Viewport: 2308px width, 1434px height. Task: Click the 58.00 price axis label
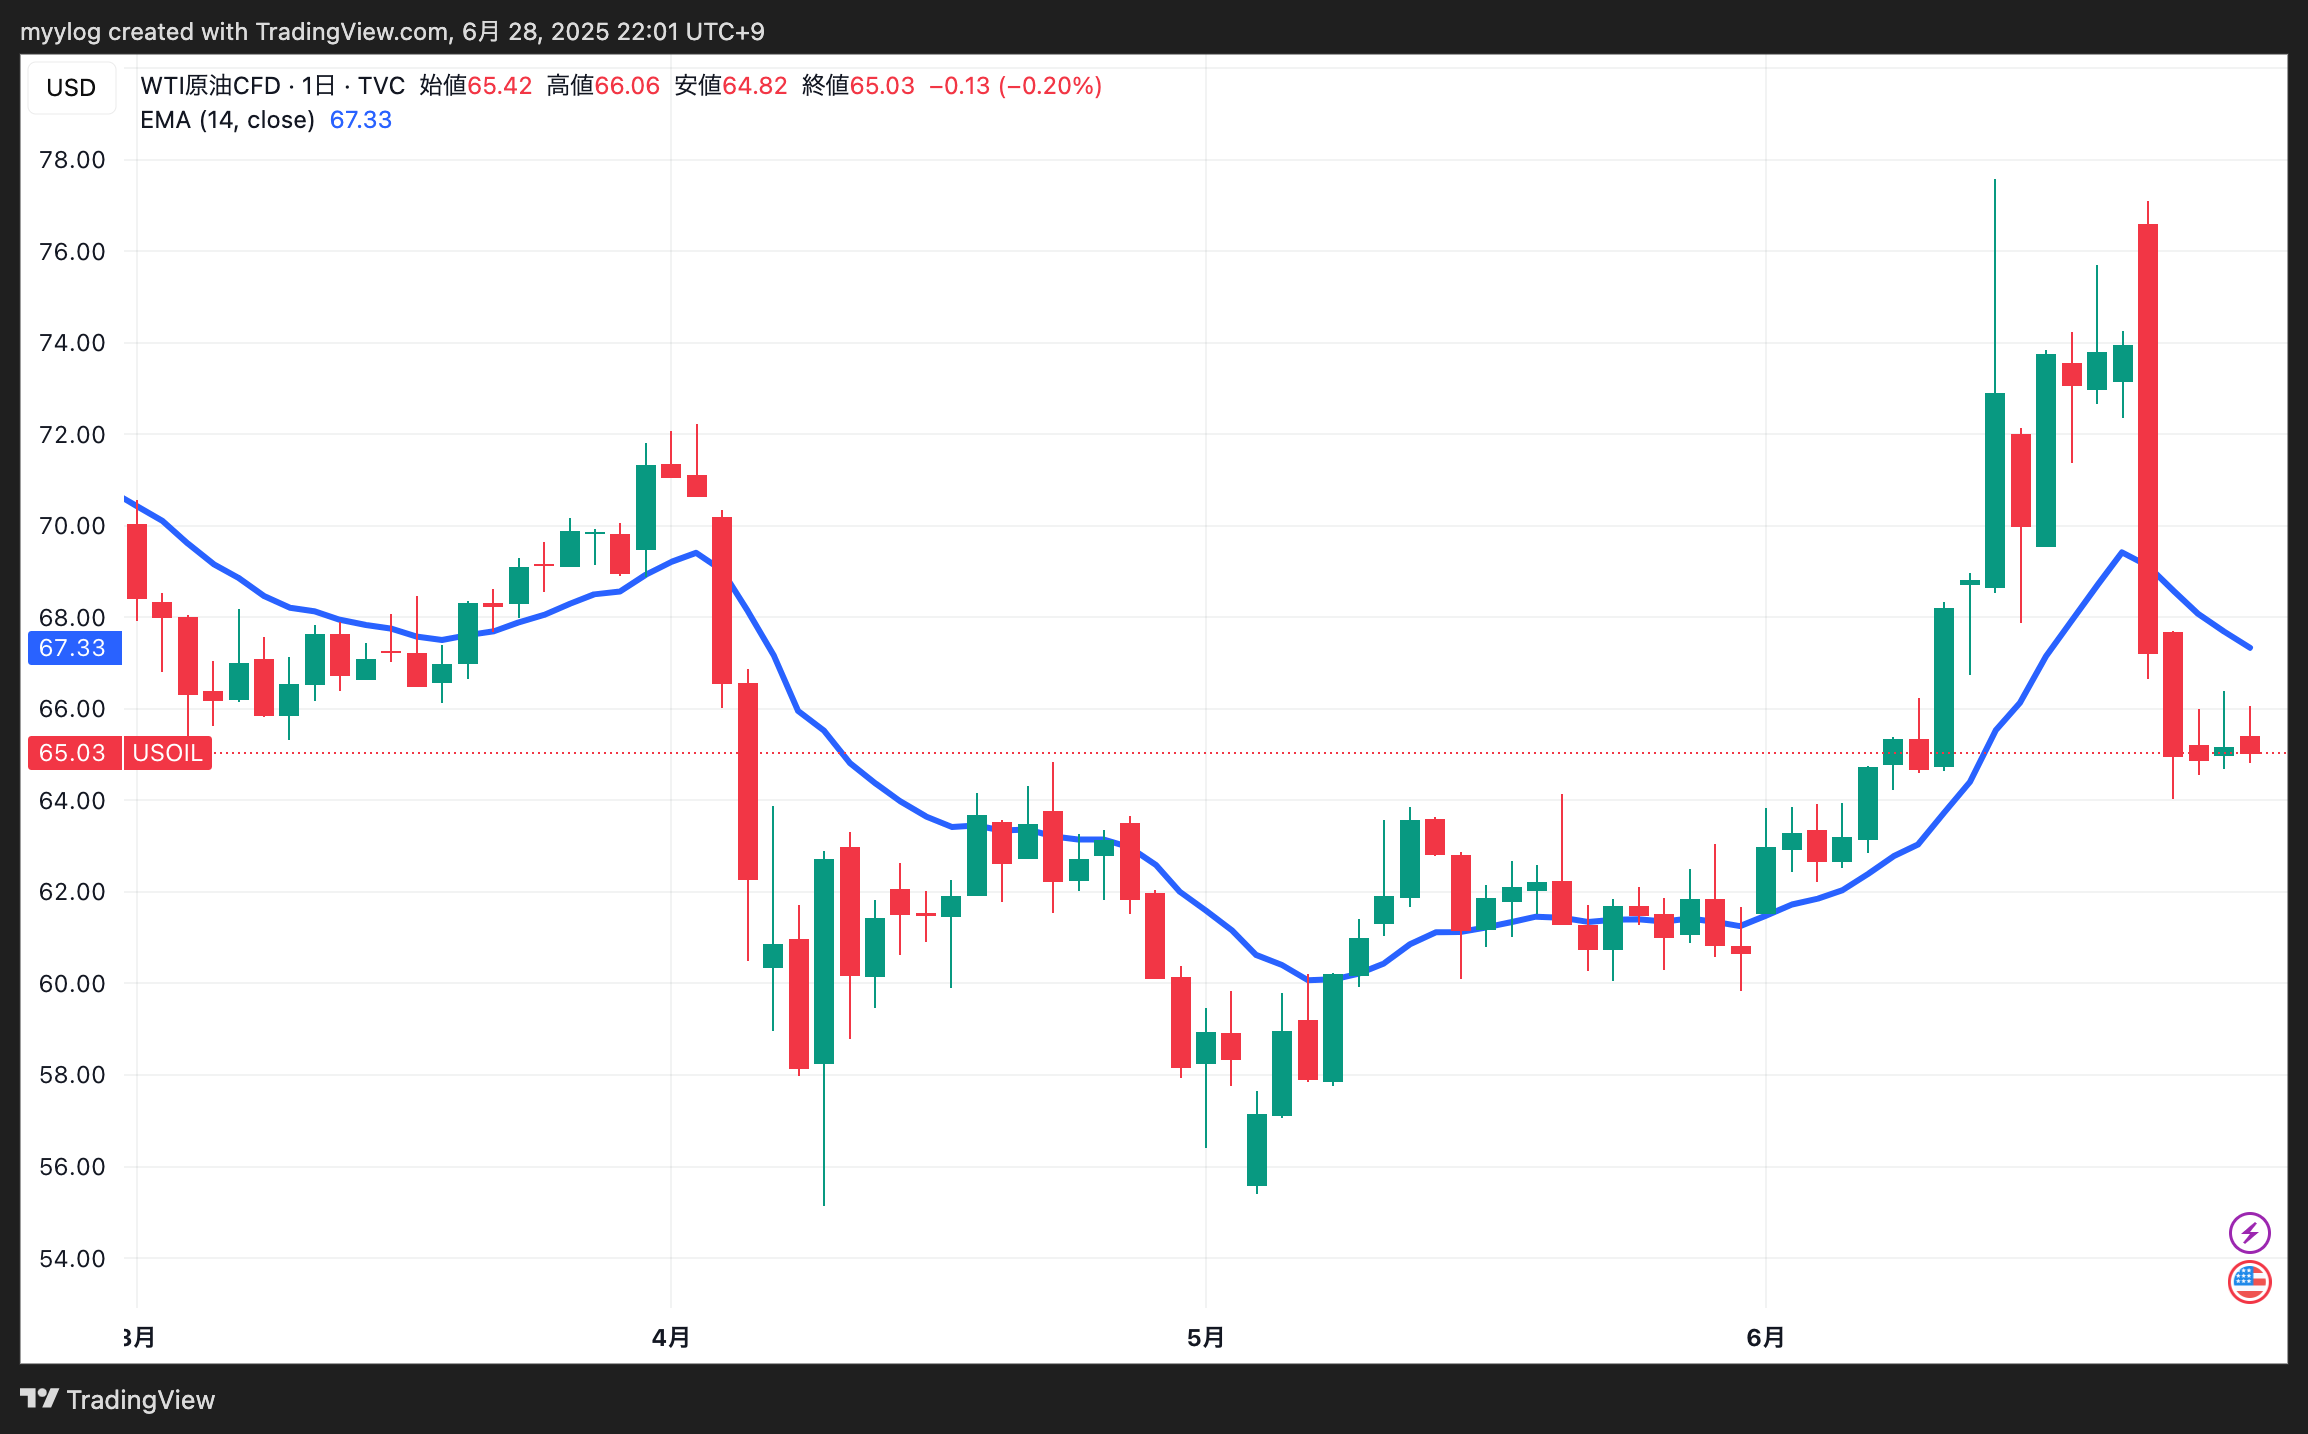click(72, 1075)
